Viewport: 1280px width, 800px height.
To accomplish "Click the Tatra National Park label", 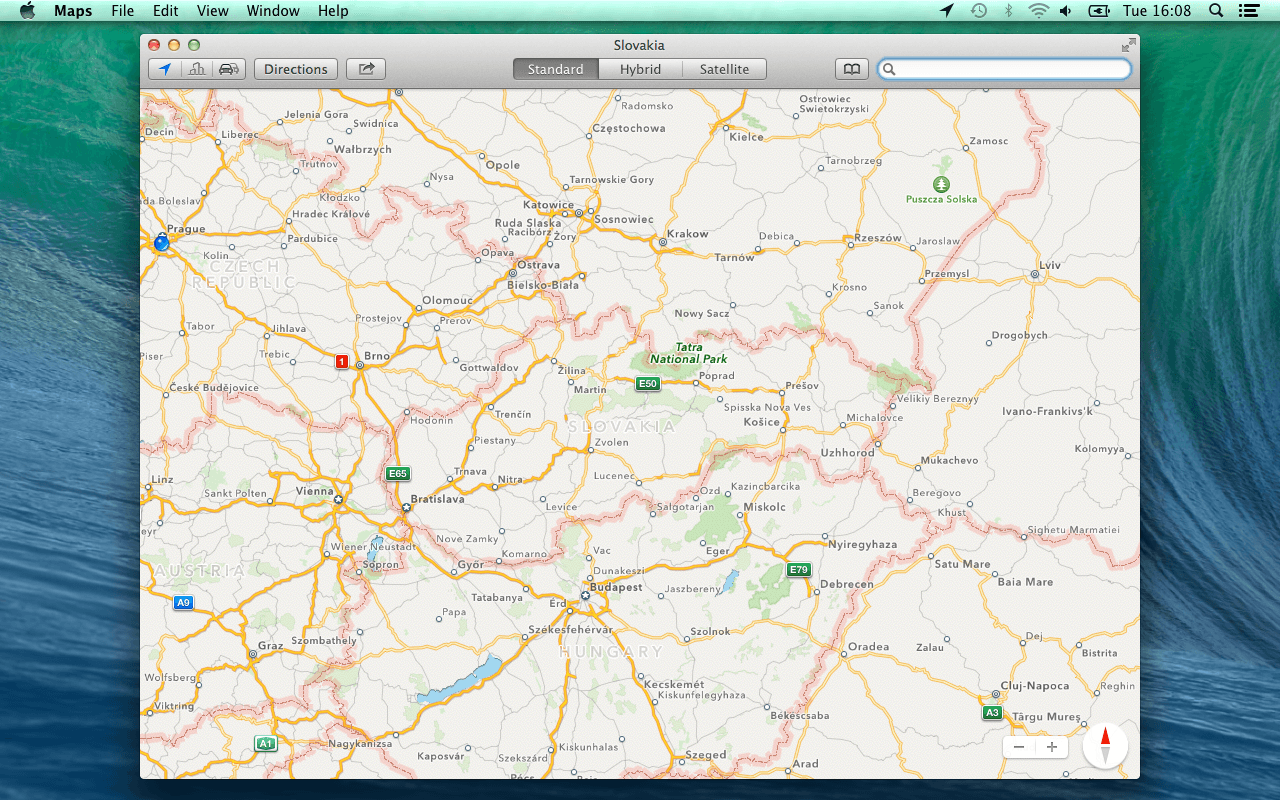I will (689, 353).
